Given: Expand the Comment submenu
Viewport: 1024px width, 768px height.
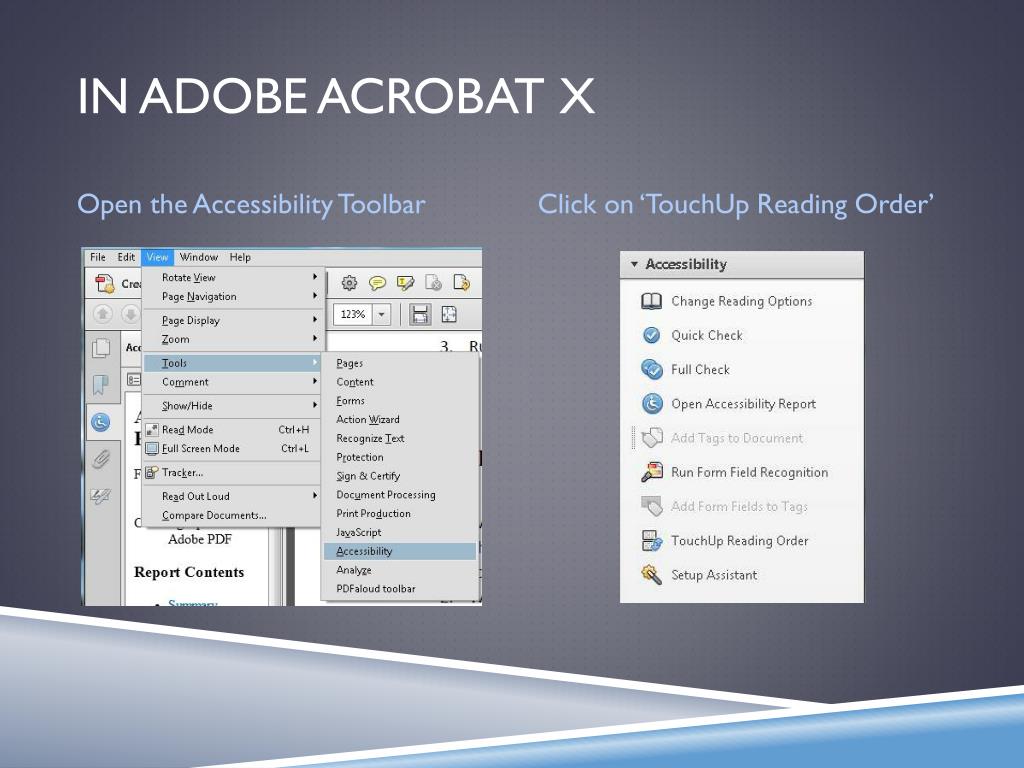Looking at the screenshot, I should [315, 381].
